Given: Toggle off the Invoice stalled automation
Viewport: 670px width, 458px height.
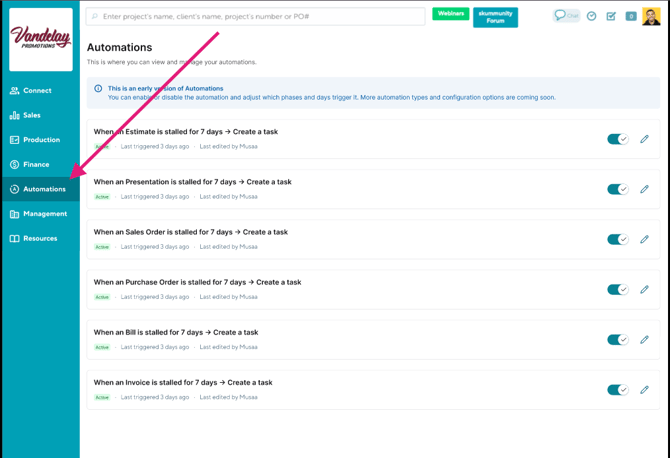Looking at the screenshot, I should pyautogui.click(x=618, y=390).
